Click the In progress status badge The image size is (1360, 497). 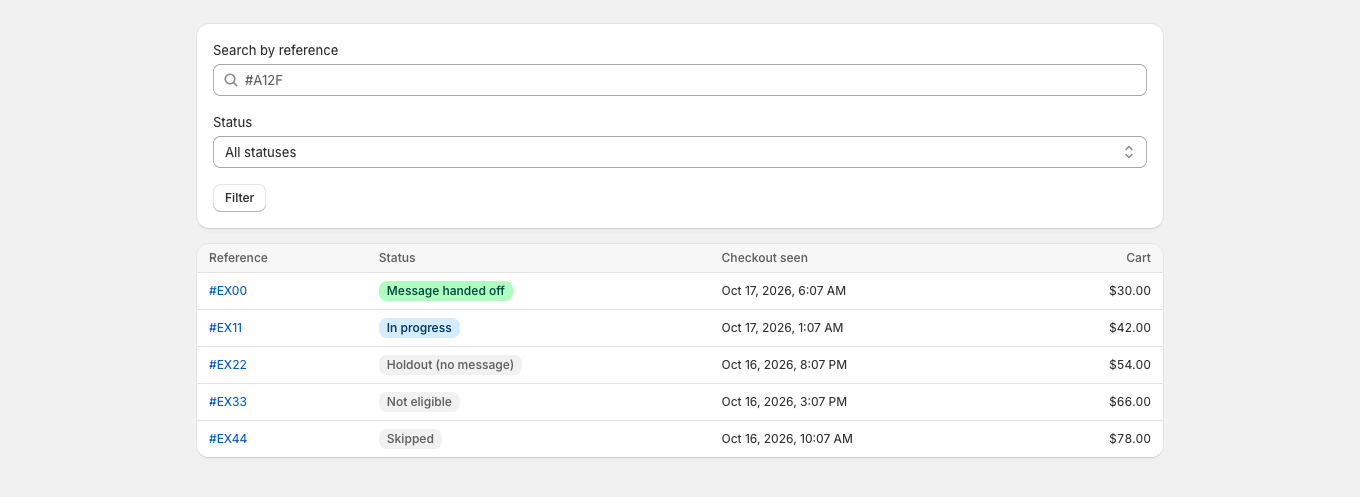(x=419, y=328)
